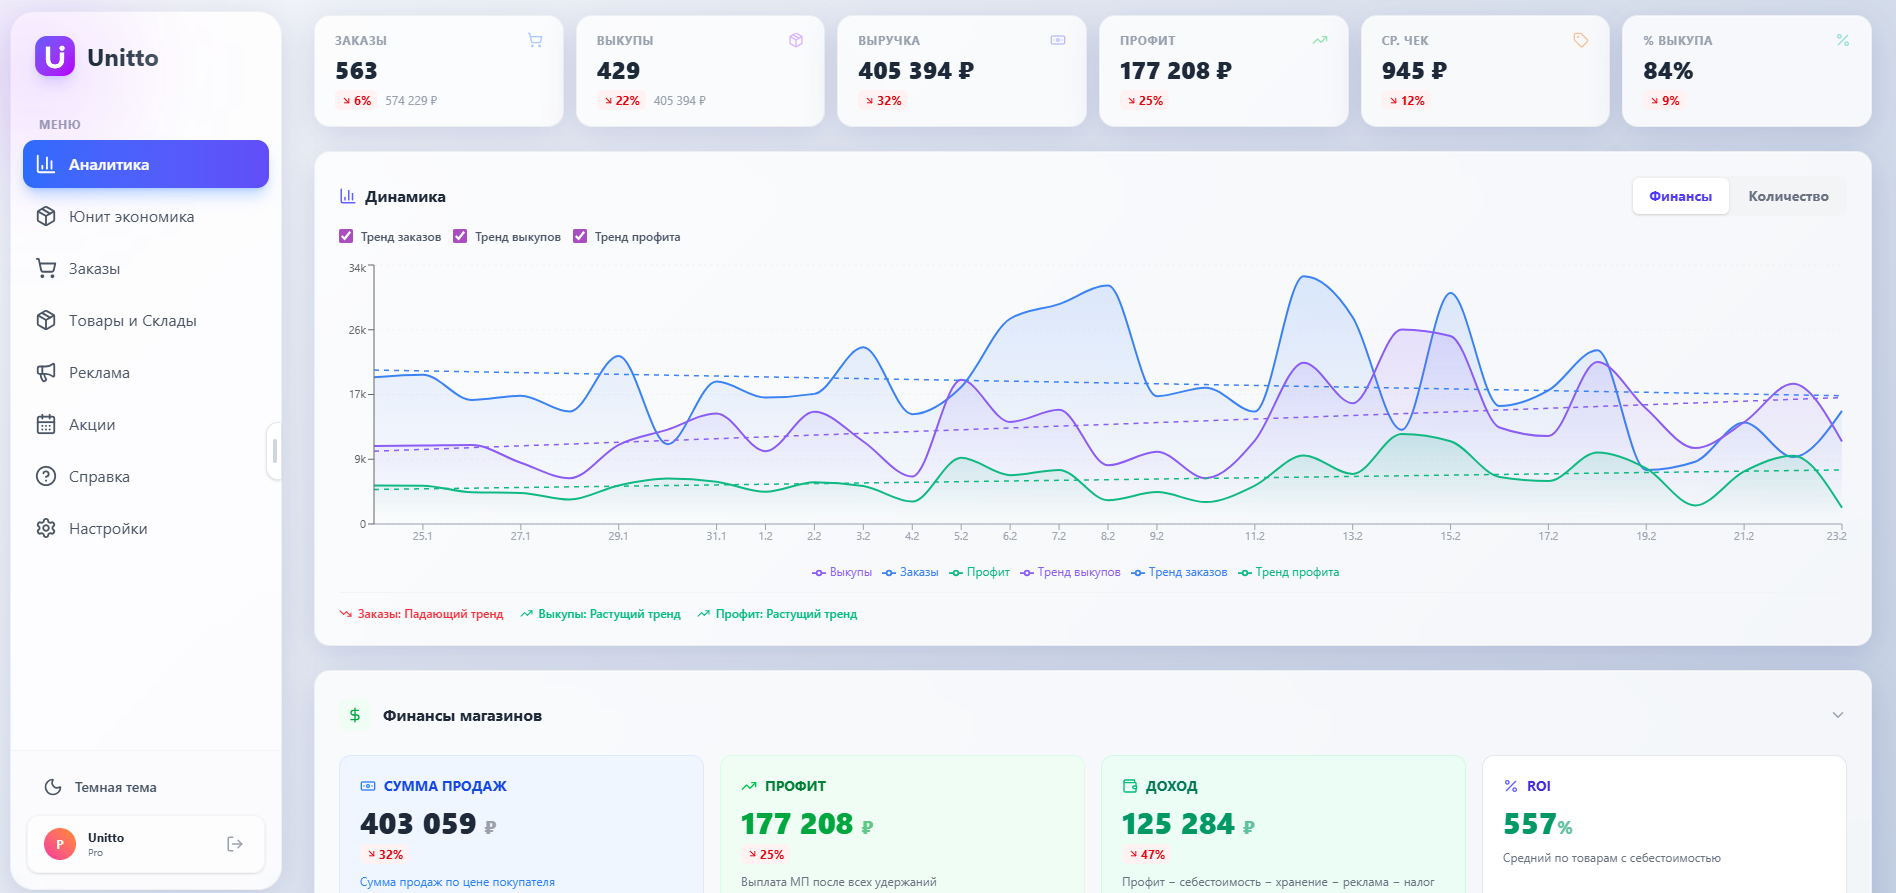The image size is (1896, 893).
Task: Click the megaphone icon for Реклама
Action: pos(46,373)
